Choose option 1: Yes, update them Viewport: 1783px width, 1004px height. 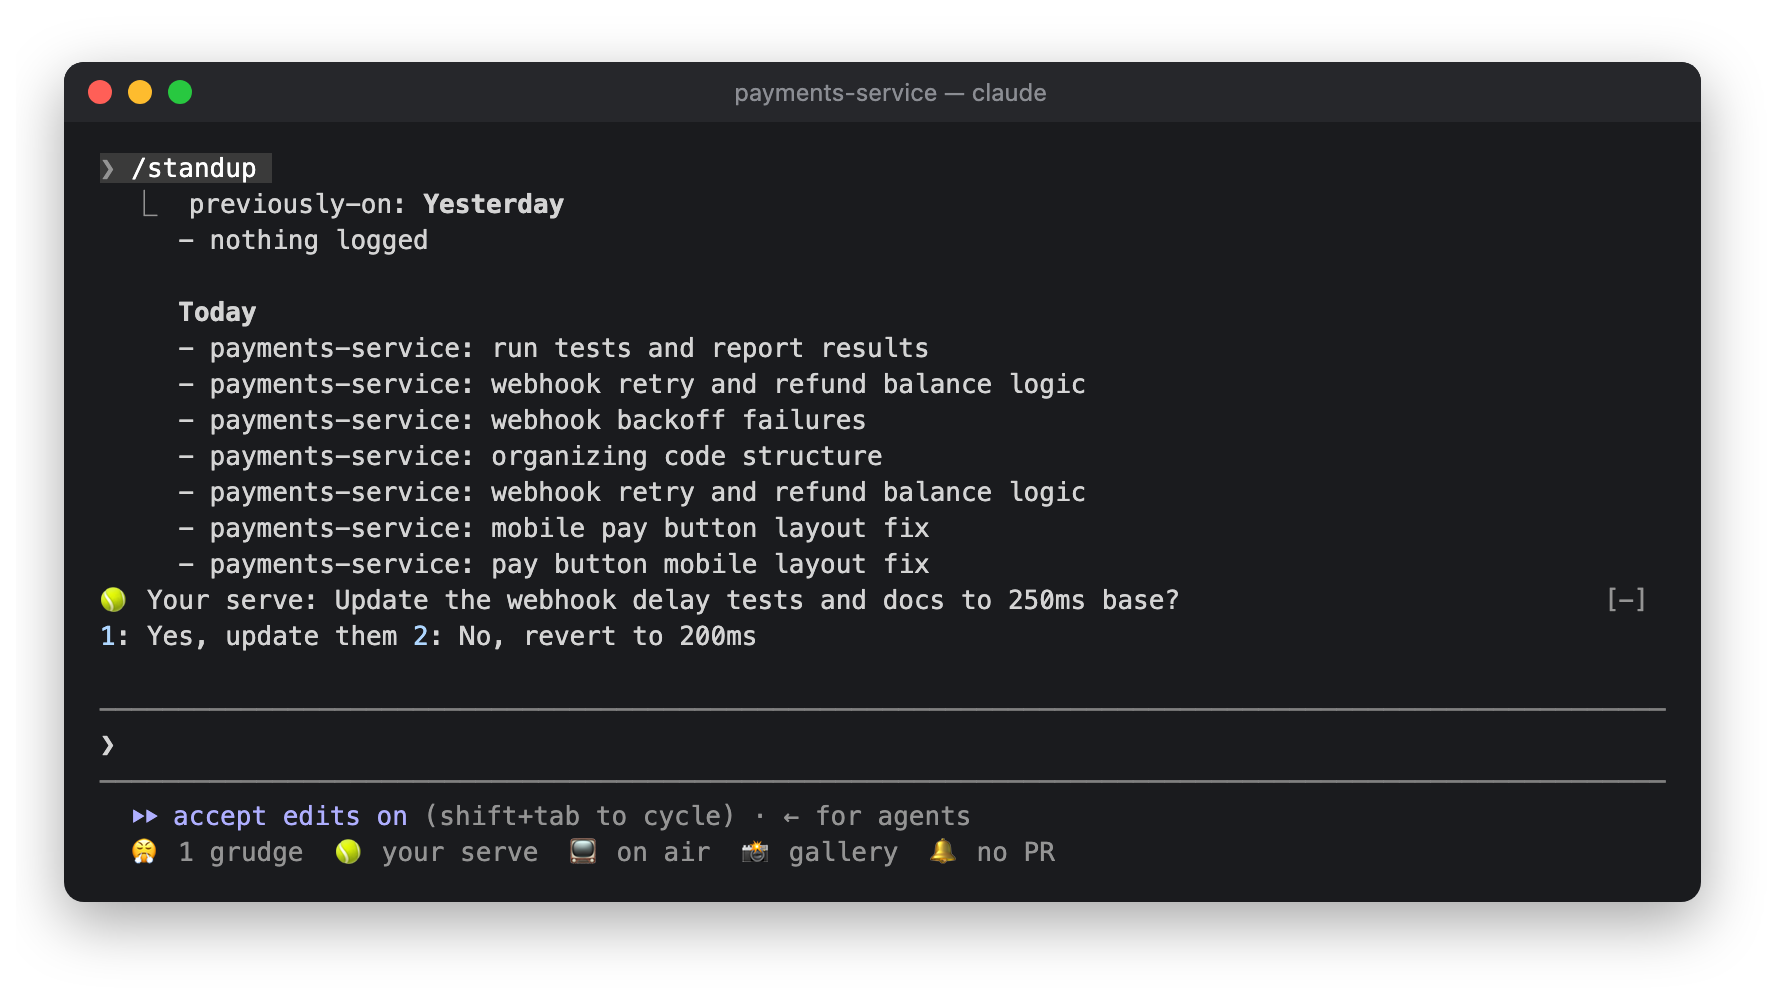point(249,636)
